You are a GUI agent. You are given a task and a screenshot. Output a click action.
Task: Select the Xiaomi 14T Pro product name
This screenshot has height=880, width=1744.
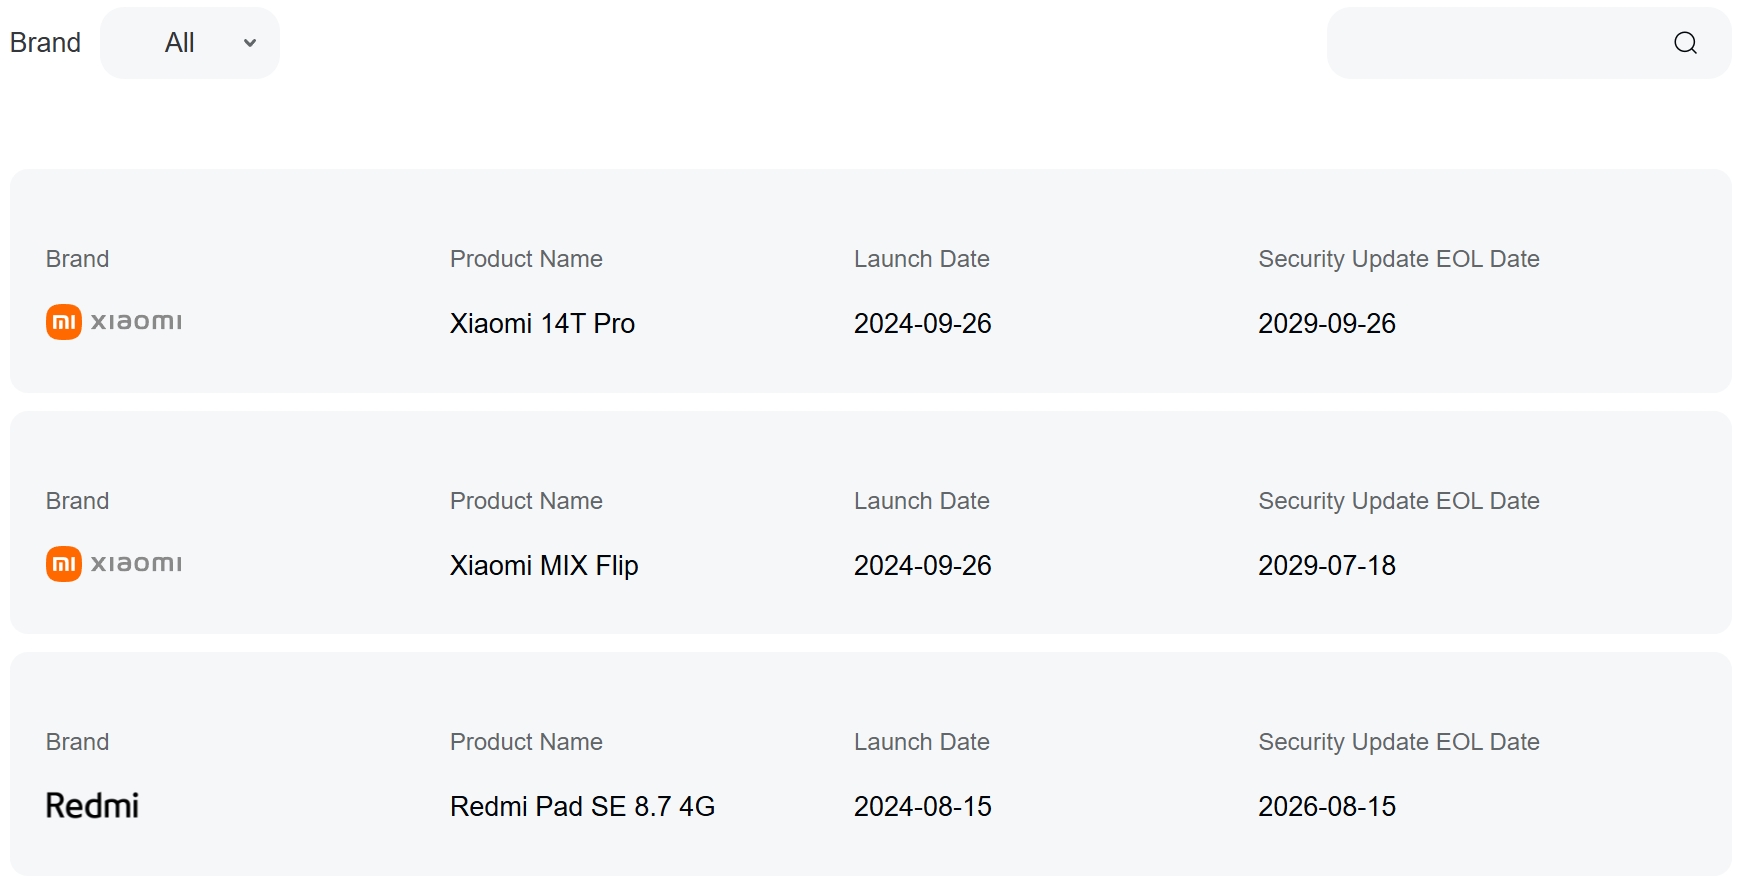click(542, 324)
